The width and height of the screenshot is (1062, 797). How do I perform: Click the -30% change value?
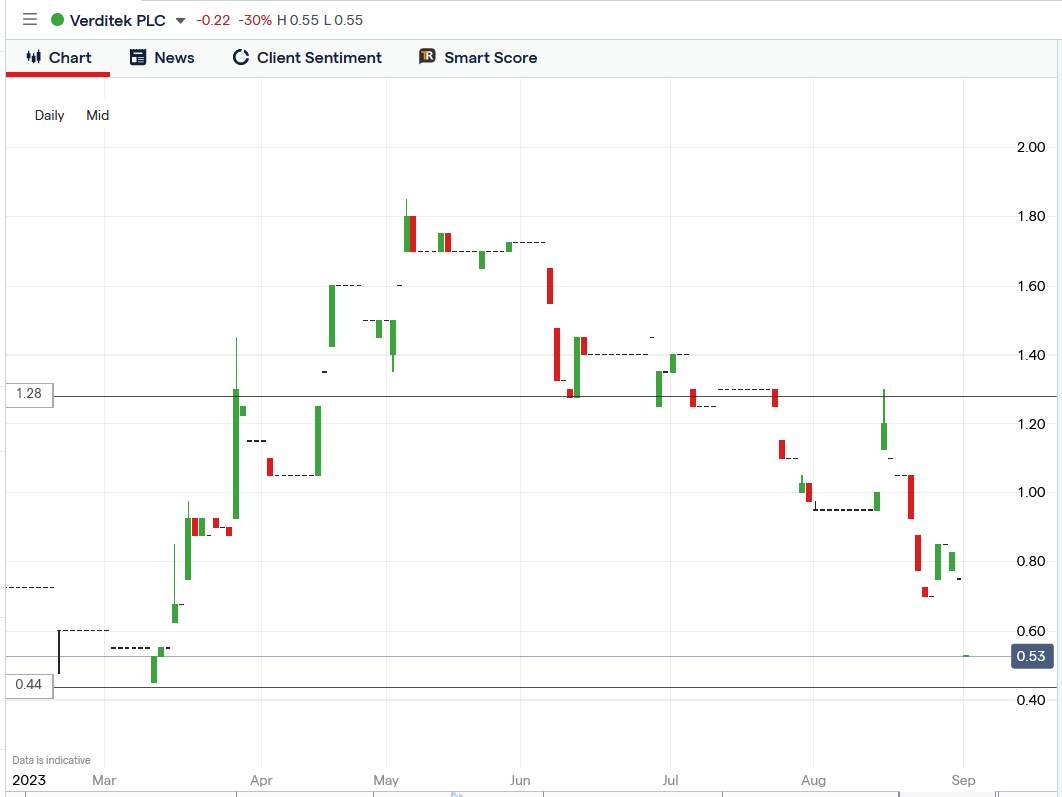(255, 20)
